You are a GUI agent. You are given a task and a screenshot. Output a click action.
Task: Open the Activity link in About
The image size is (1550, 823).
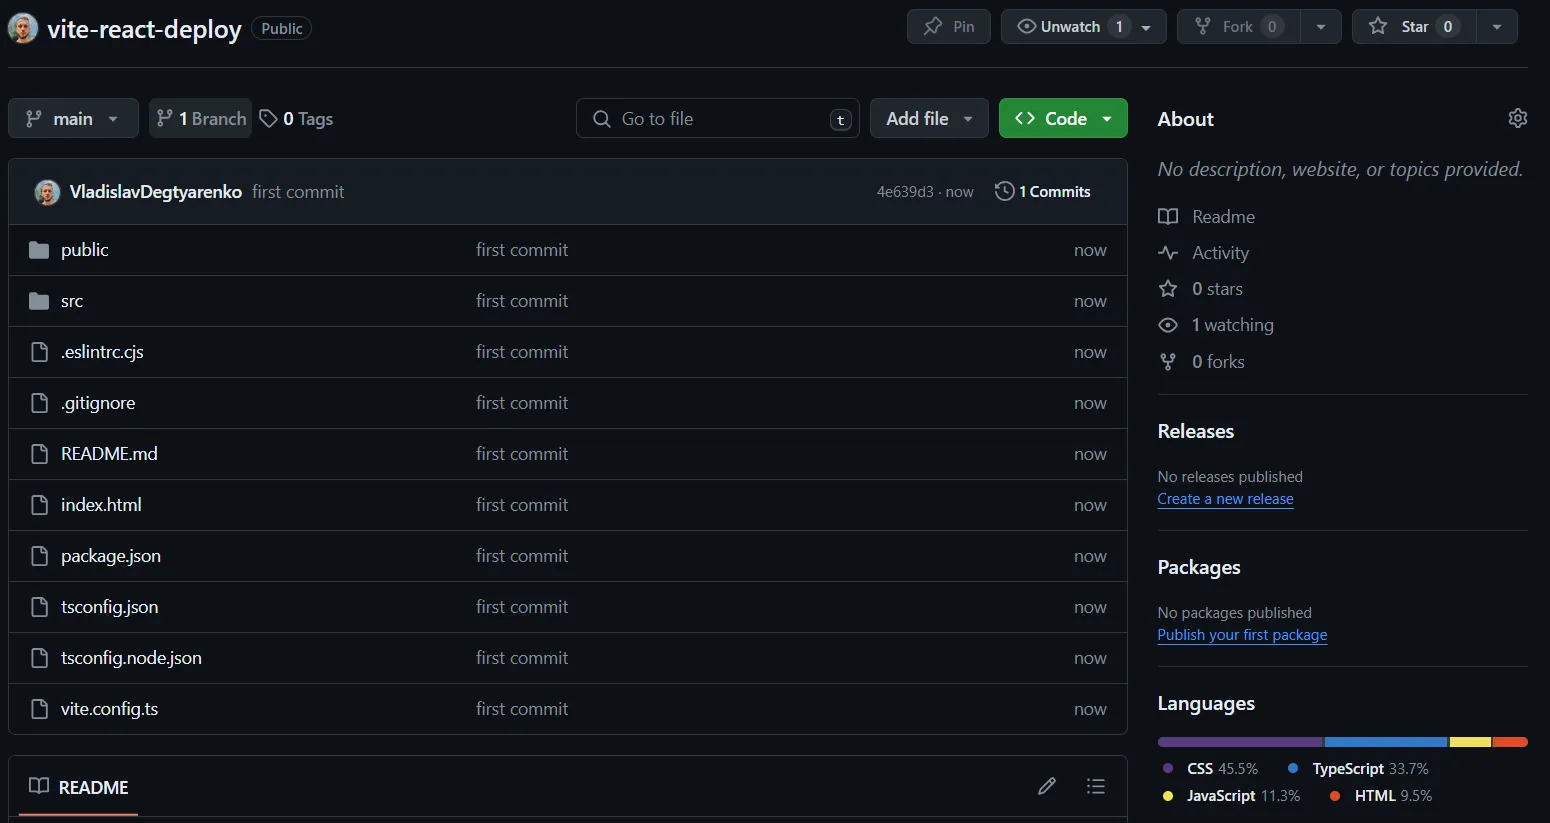coord(1220,253)
